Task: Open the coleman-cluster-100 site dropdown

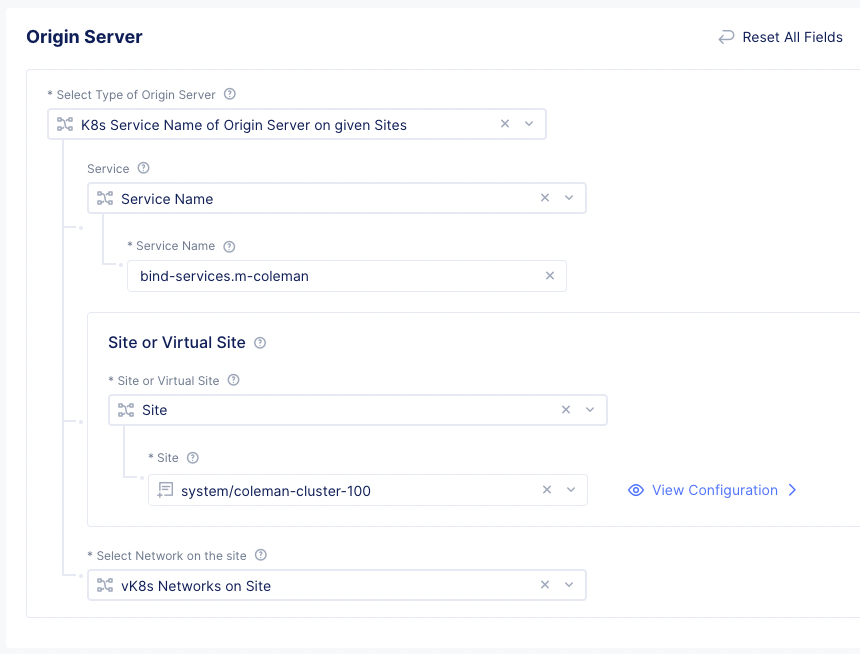Action: pos(571,490)
